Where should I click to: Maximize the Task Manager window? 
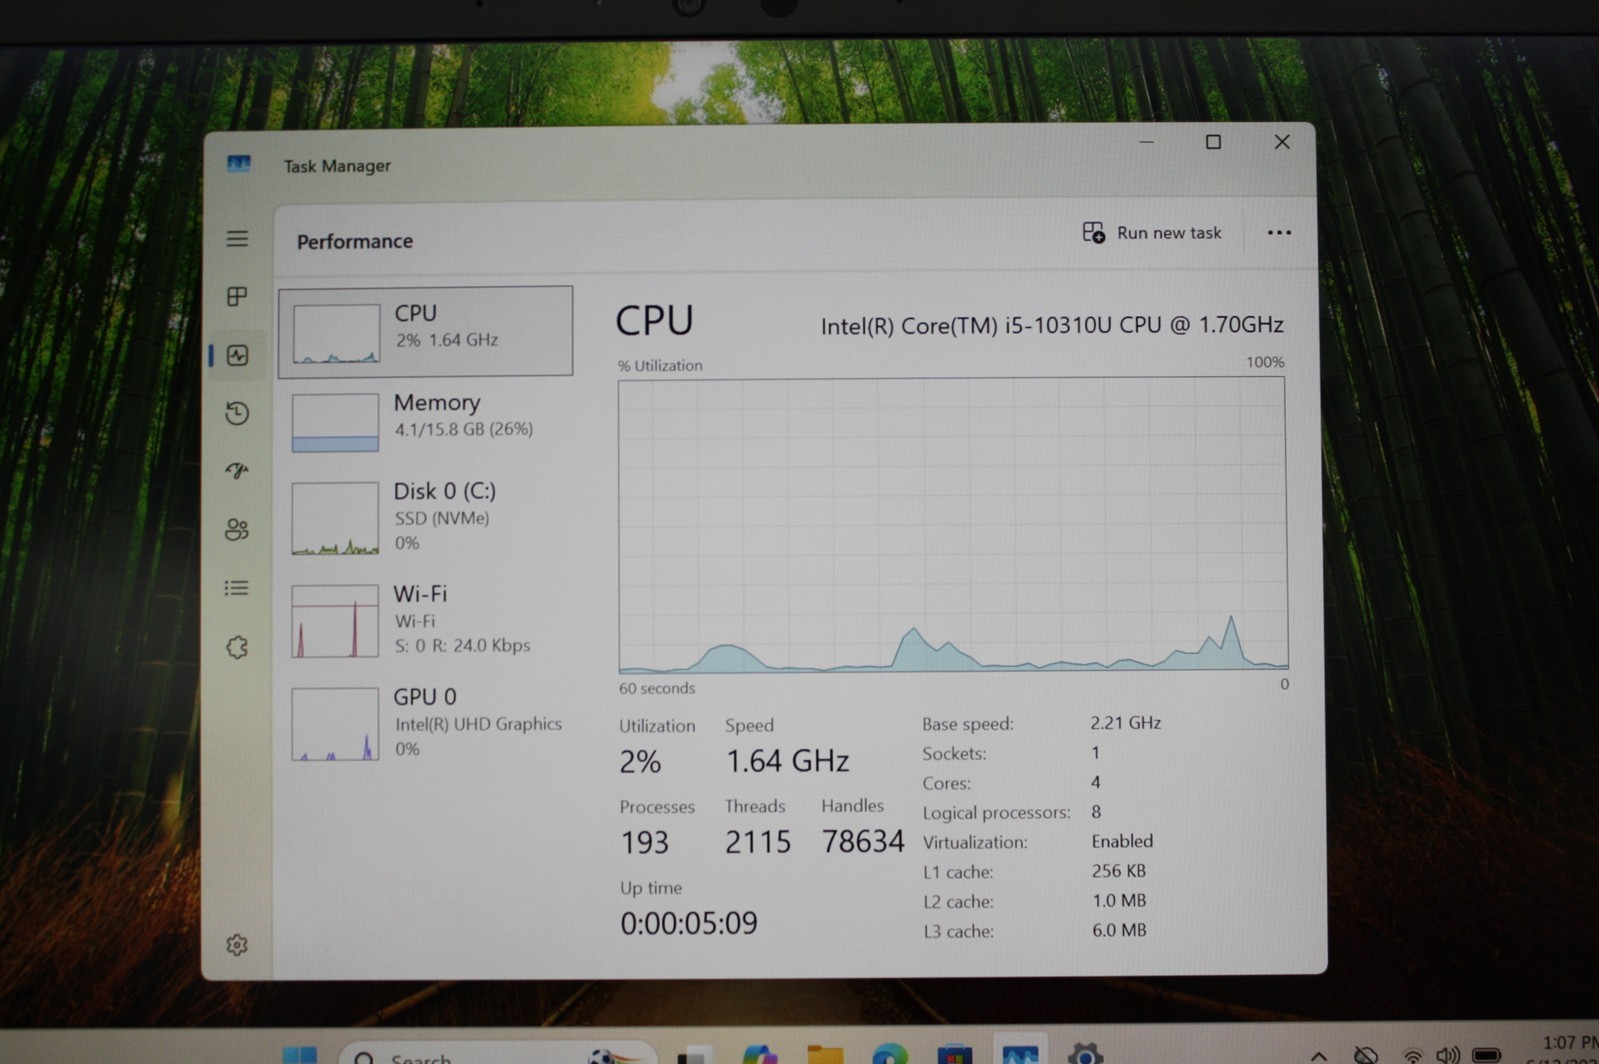point(1213,142)
